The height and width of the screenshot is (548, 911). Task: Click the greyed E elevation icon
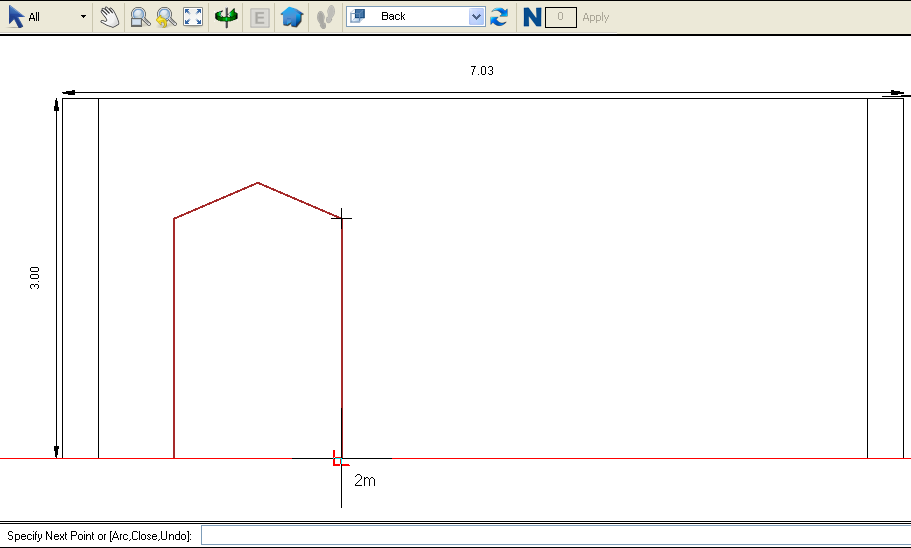260,18
